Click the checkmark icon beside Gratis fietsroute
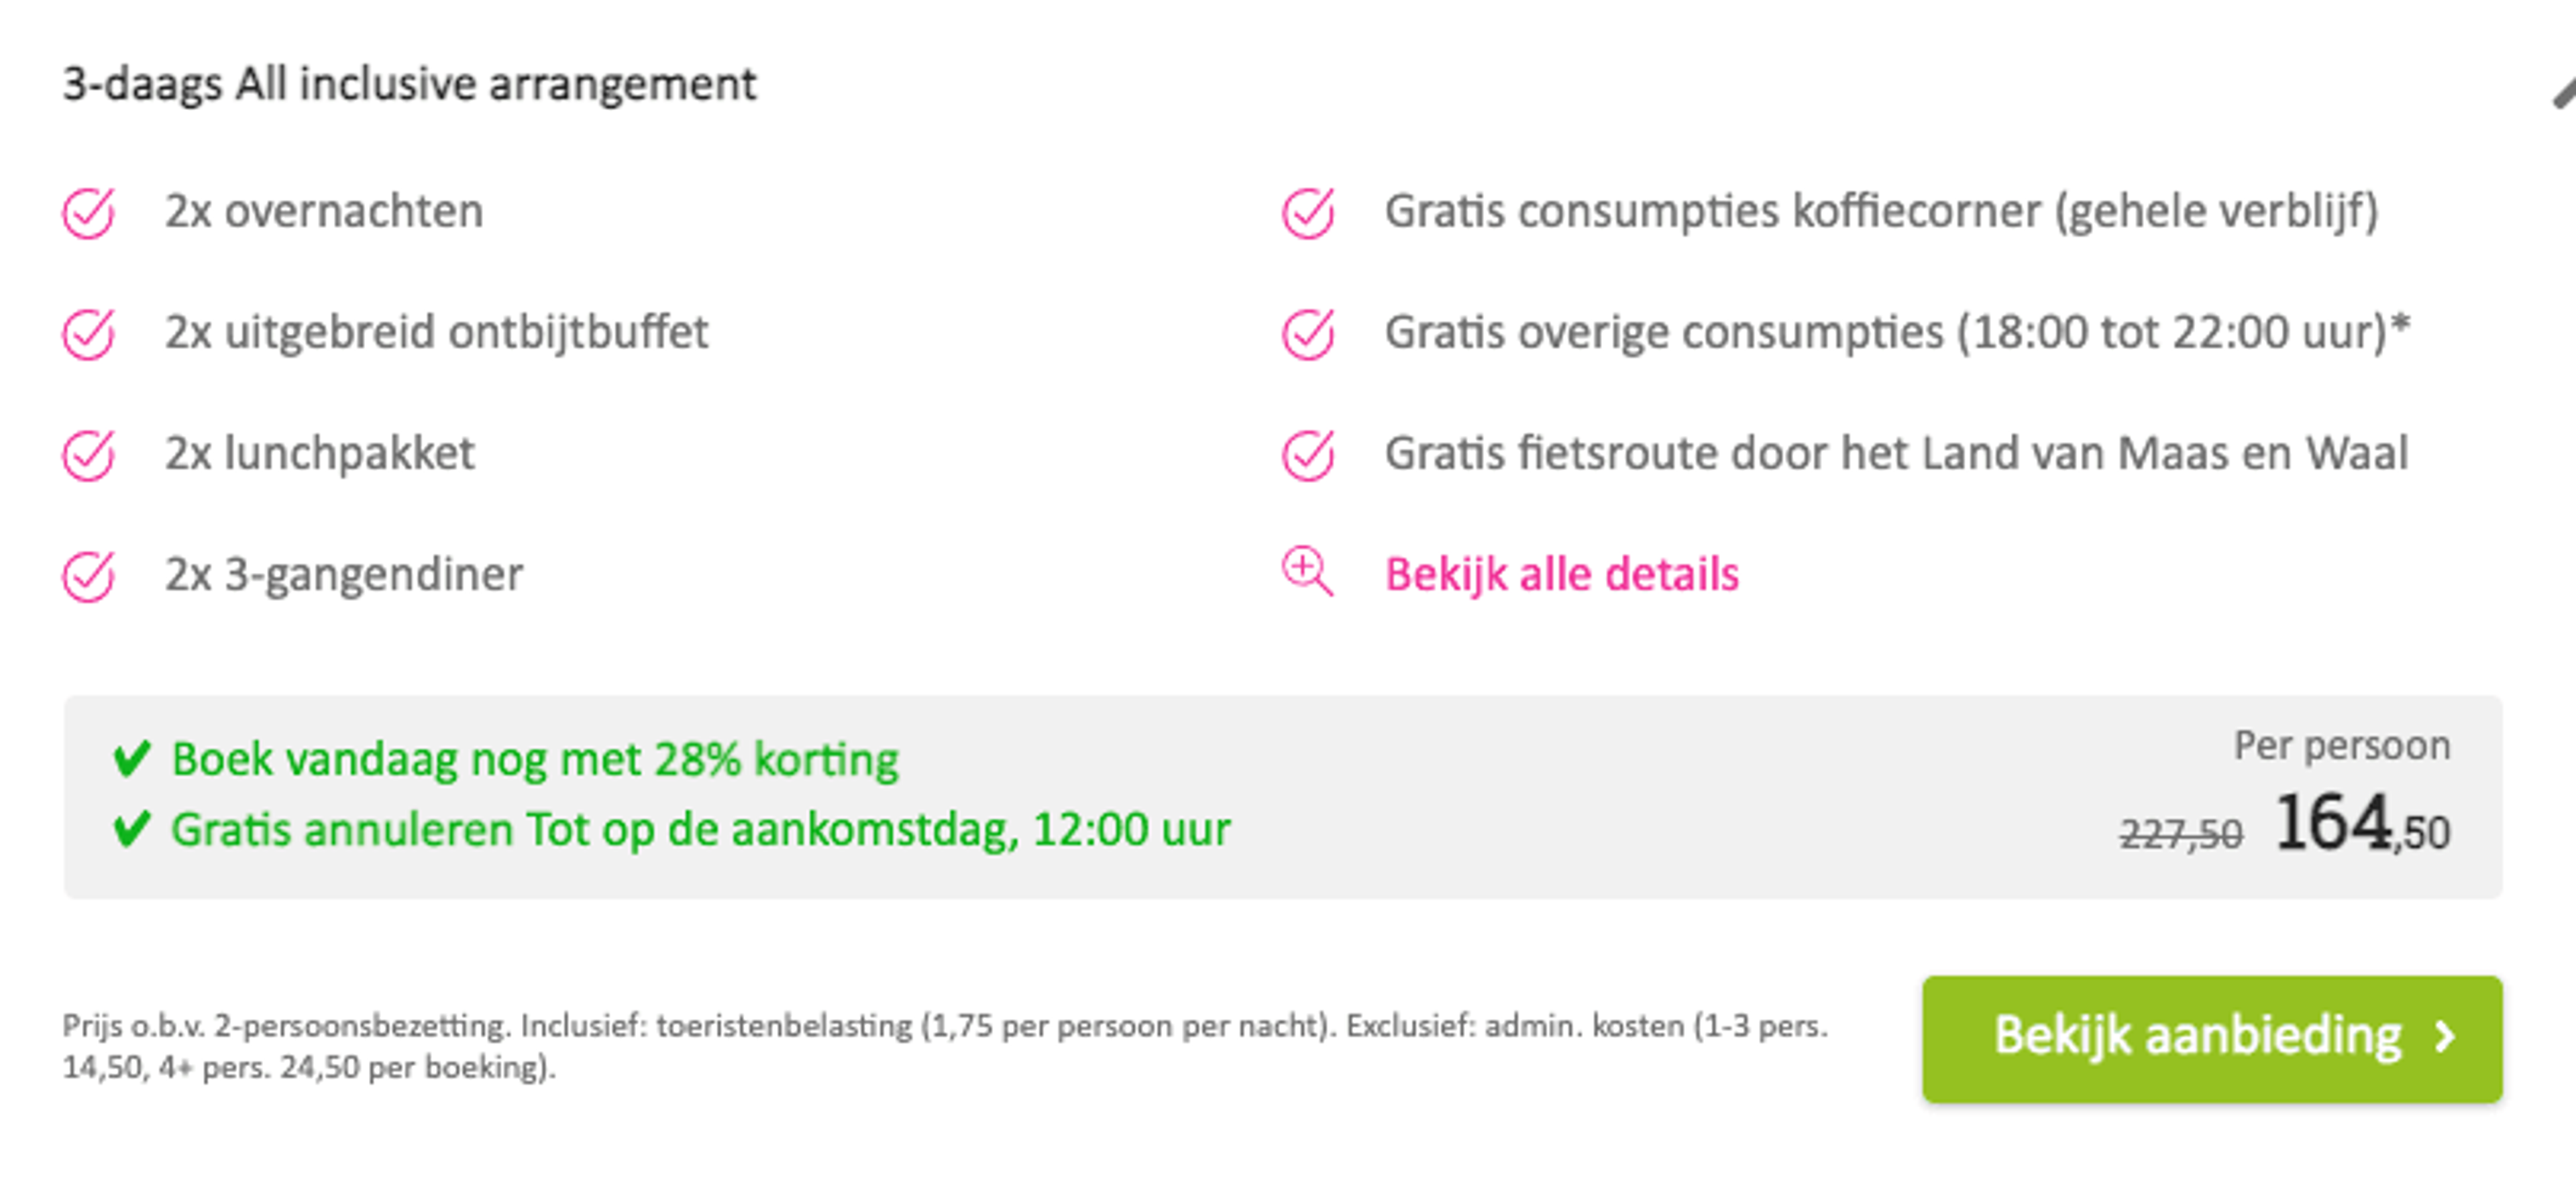The height and width of the screenshot is (1202, 2576). point(1308,454)
